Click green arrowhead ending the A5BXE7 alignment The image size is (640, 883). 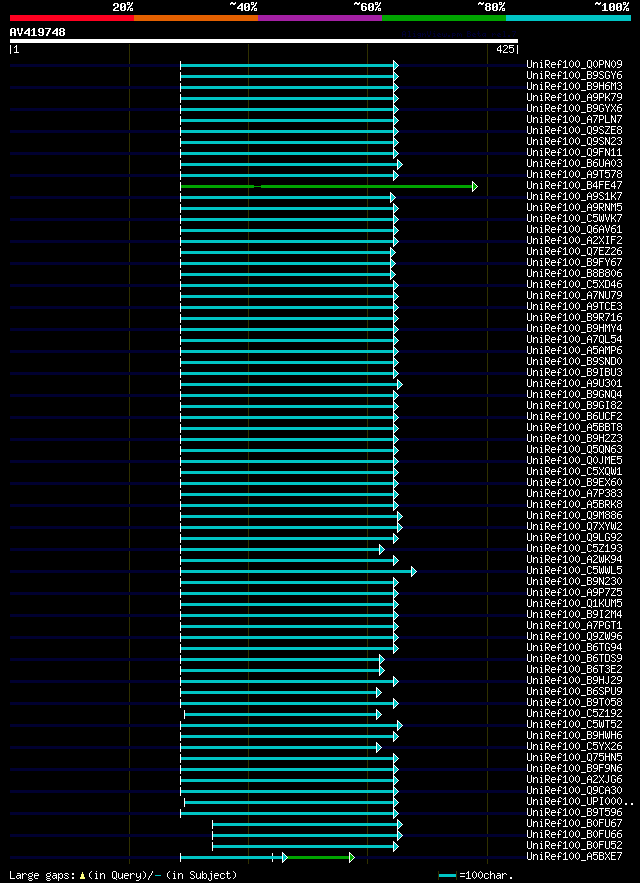point(352,858)
